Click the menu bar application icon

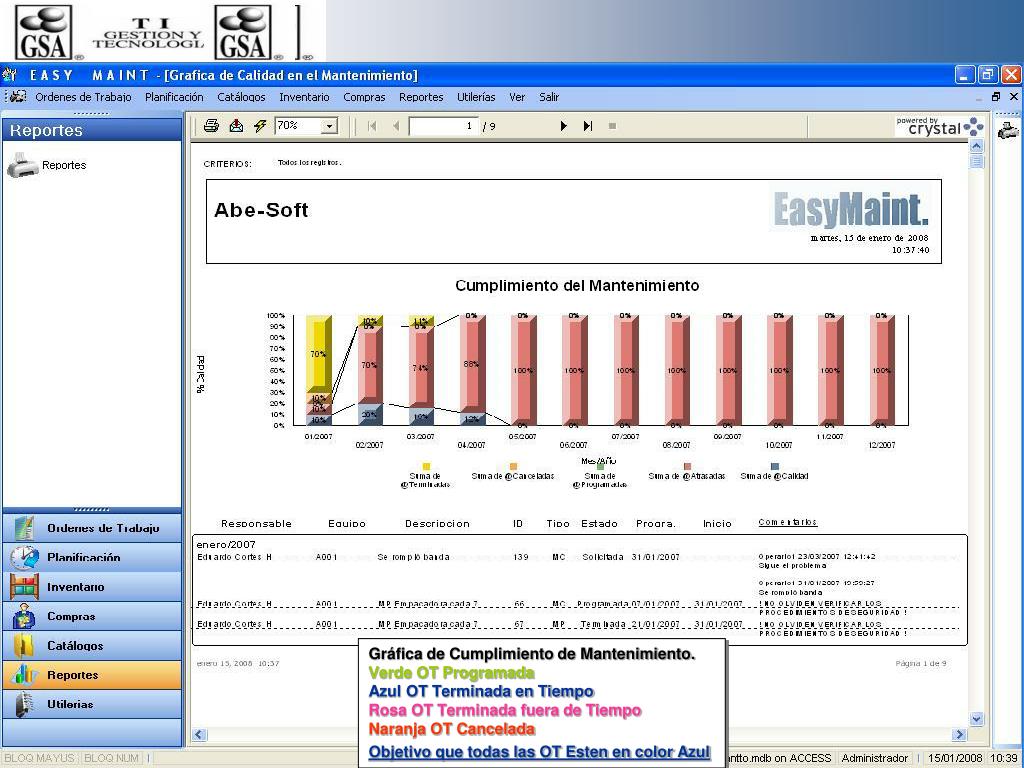[18, 97]
